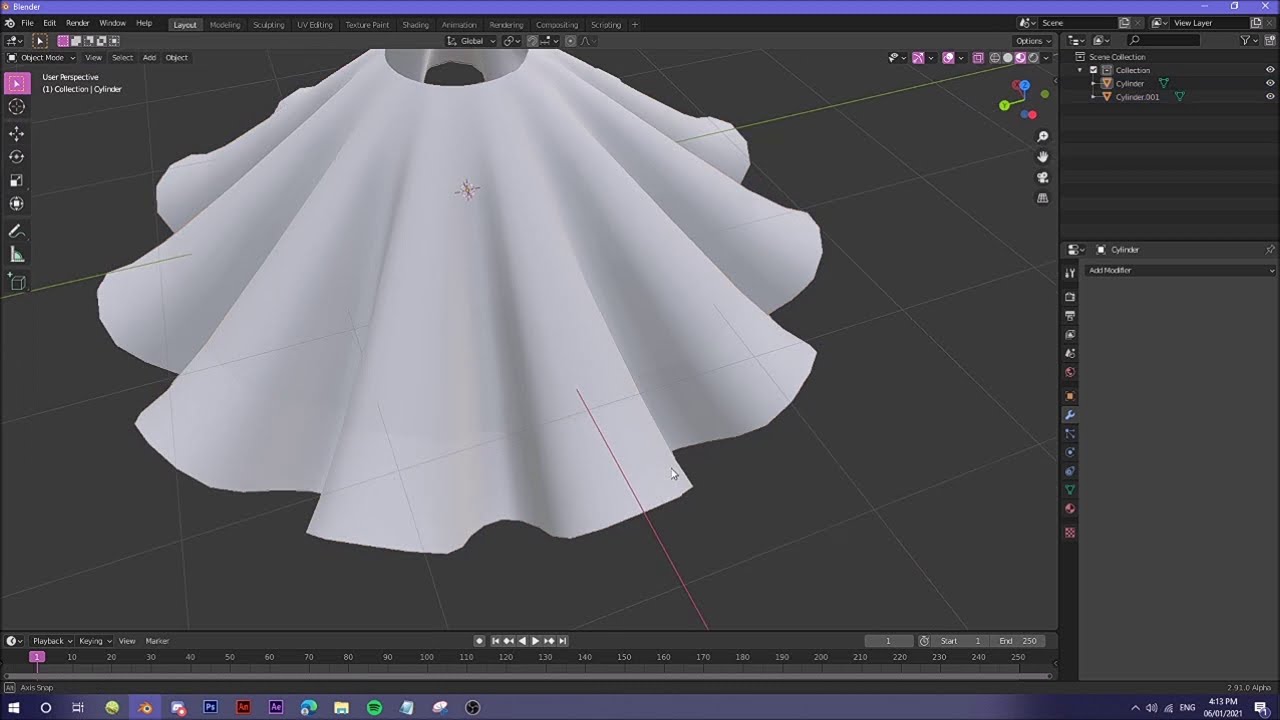Switch to rendered viewport shading
The width and height of the screenshot is (1280, 720).
(1033, 58)
